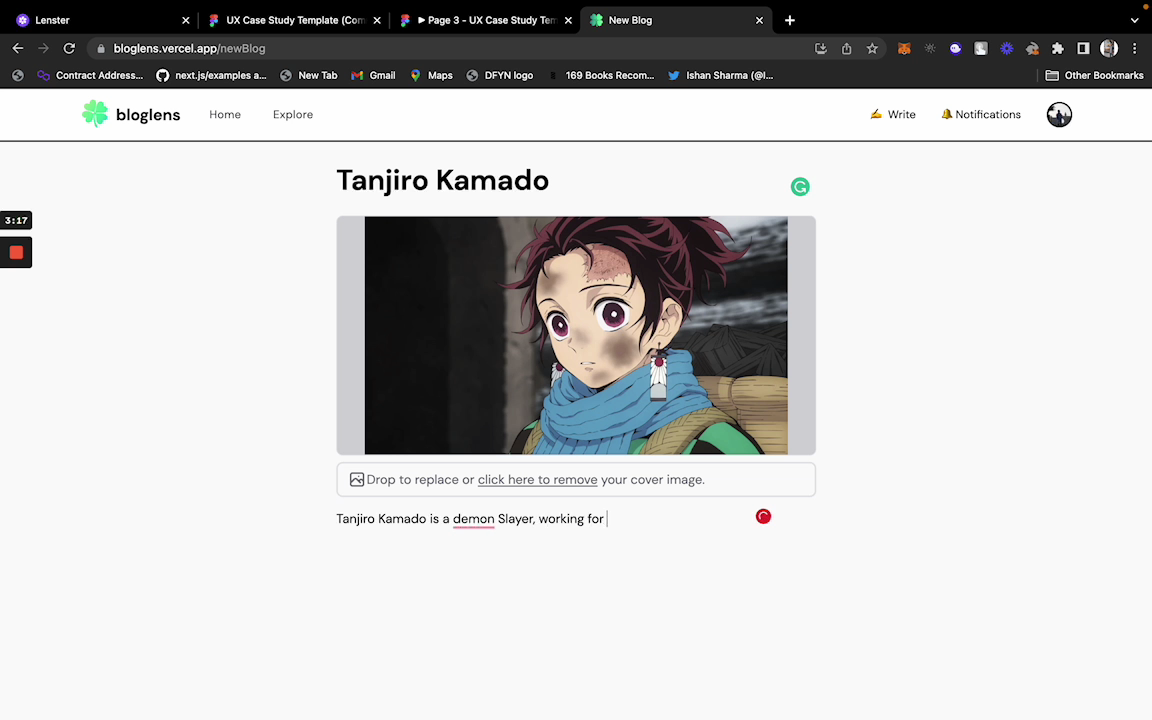The image size is (1152, 720).
Task: Open a new browser tab
Action: click(x=790, y=21)
